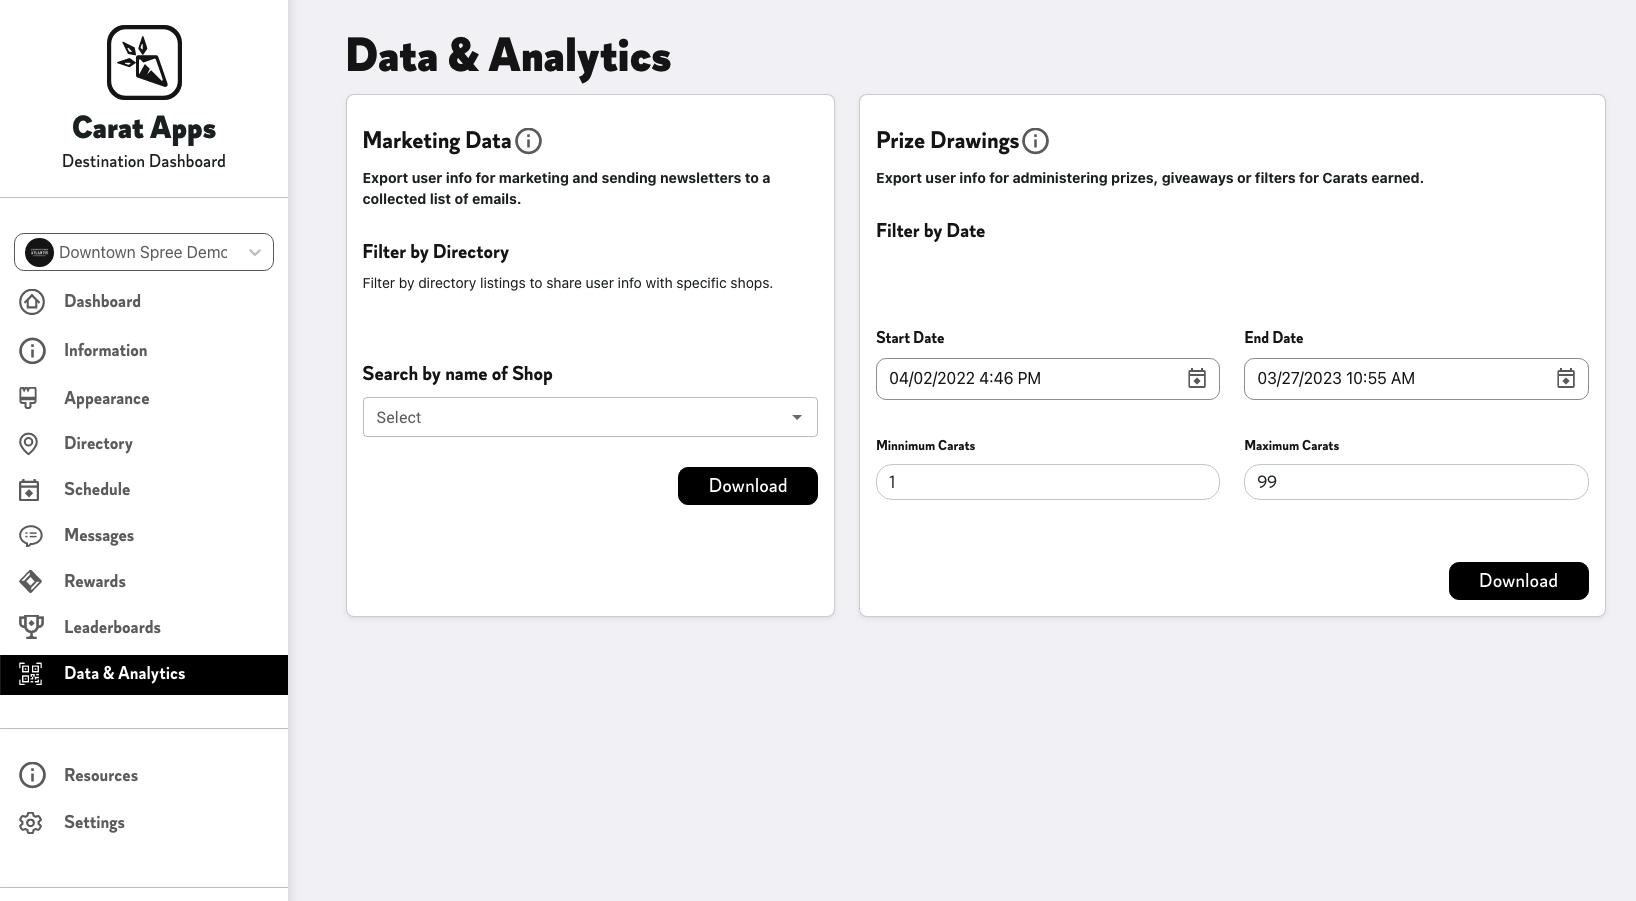Show Prize Drawings info tooltip icon

tap(1035, 141)
